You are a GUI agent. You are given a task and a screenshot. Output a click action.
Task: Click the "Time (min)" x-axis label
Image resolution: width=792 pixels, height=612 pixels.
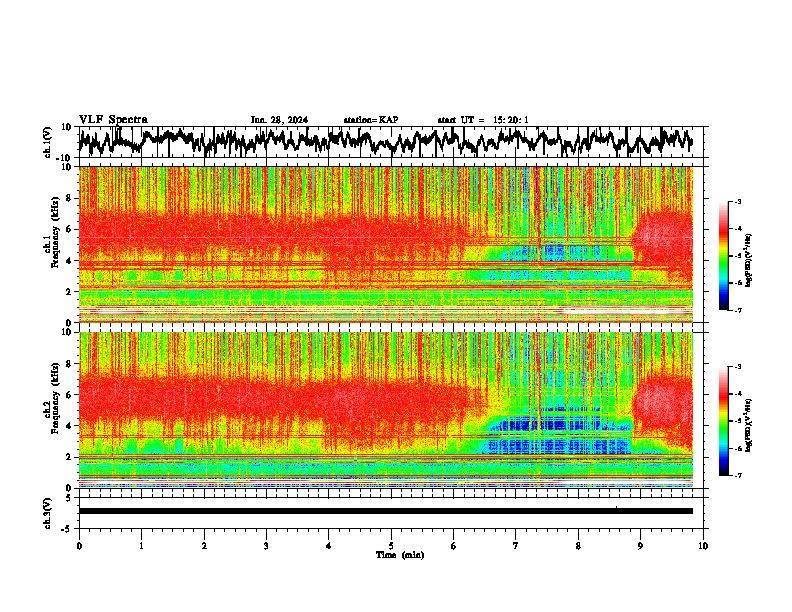click(x=400, y=555)
